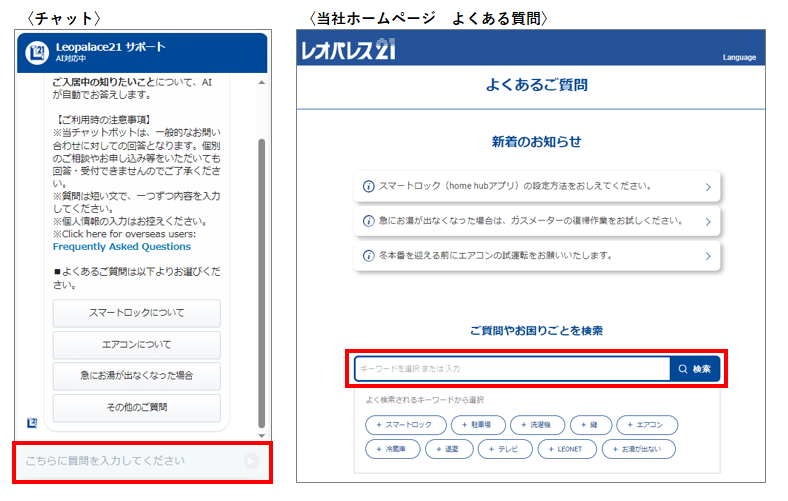Click the chat window vertical scrollbar
This screenshot has width=788, height=501.
point(262,280)
